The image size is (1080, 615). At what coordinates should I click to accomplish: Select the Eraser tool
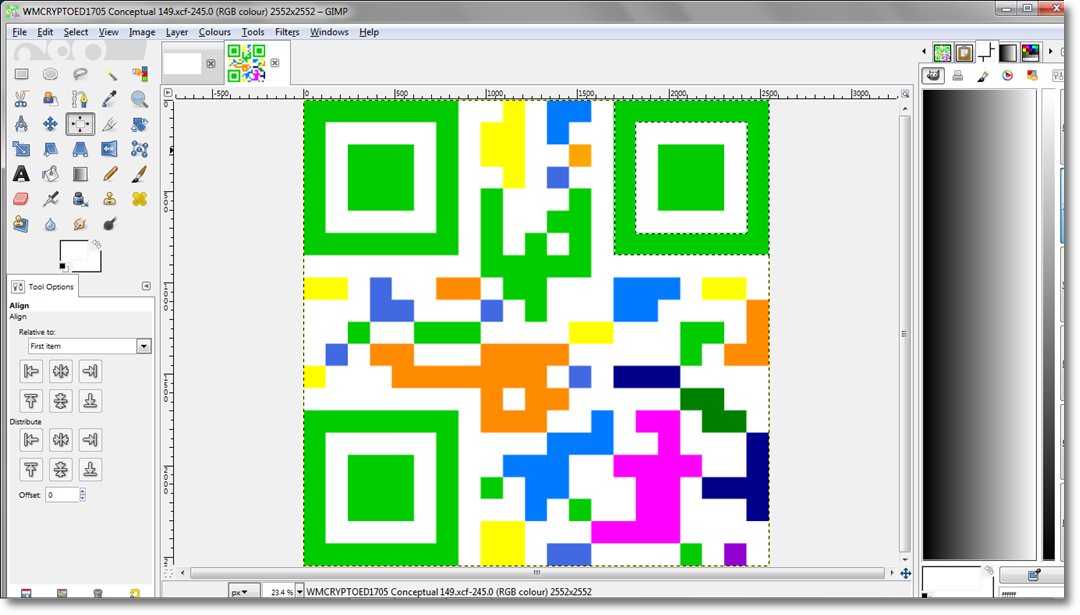tap(21, 199)
